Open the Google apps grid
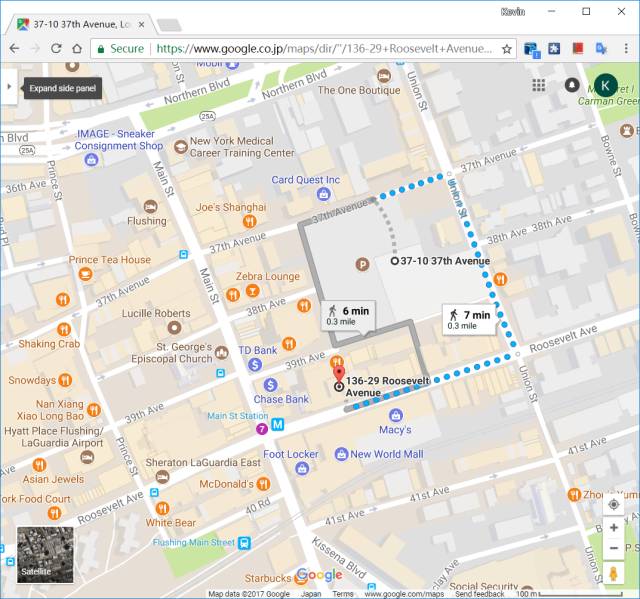This screenshot has width=640, height=599. [x=538, y=85]
